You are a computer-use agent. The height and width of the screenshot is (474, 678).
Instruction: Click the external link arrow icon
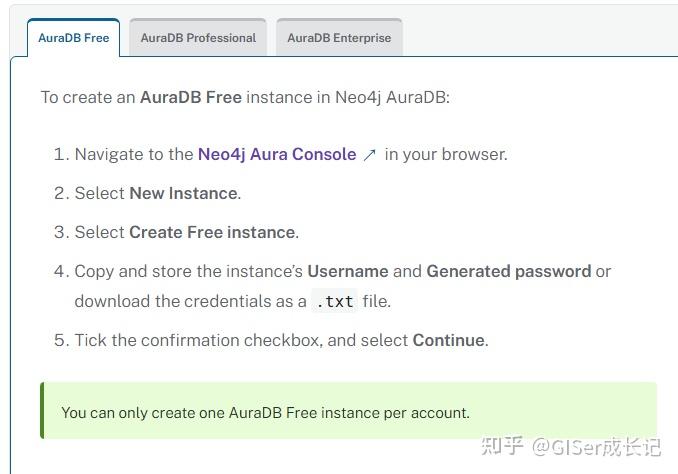point(370,155)
